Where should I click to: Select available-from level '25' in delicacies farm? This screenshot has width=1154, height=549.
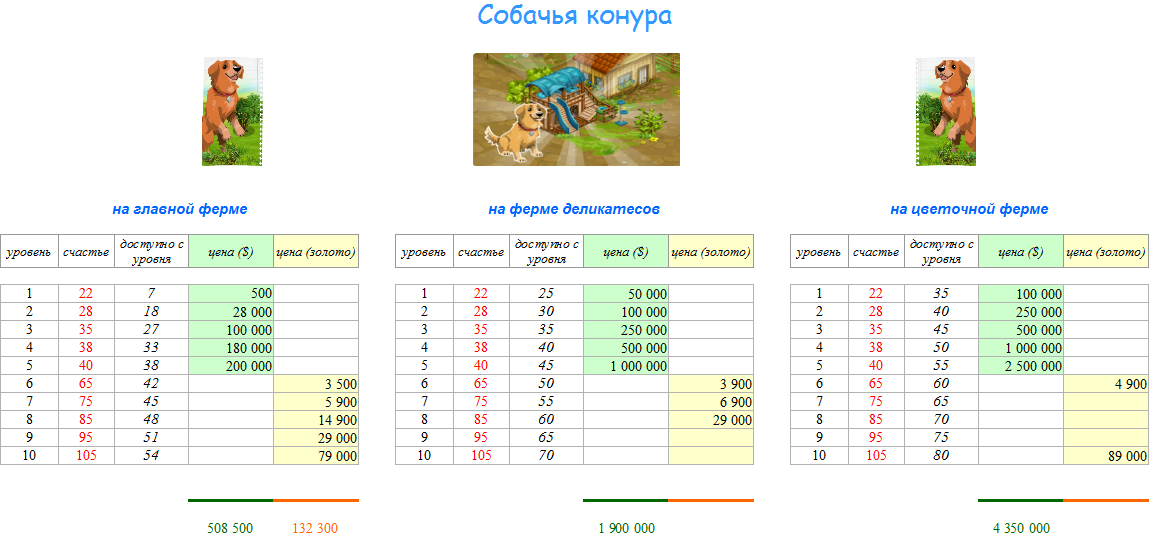coord(546,293)
